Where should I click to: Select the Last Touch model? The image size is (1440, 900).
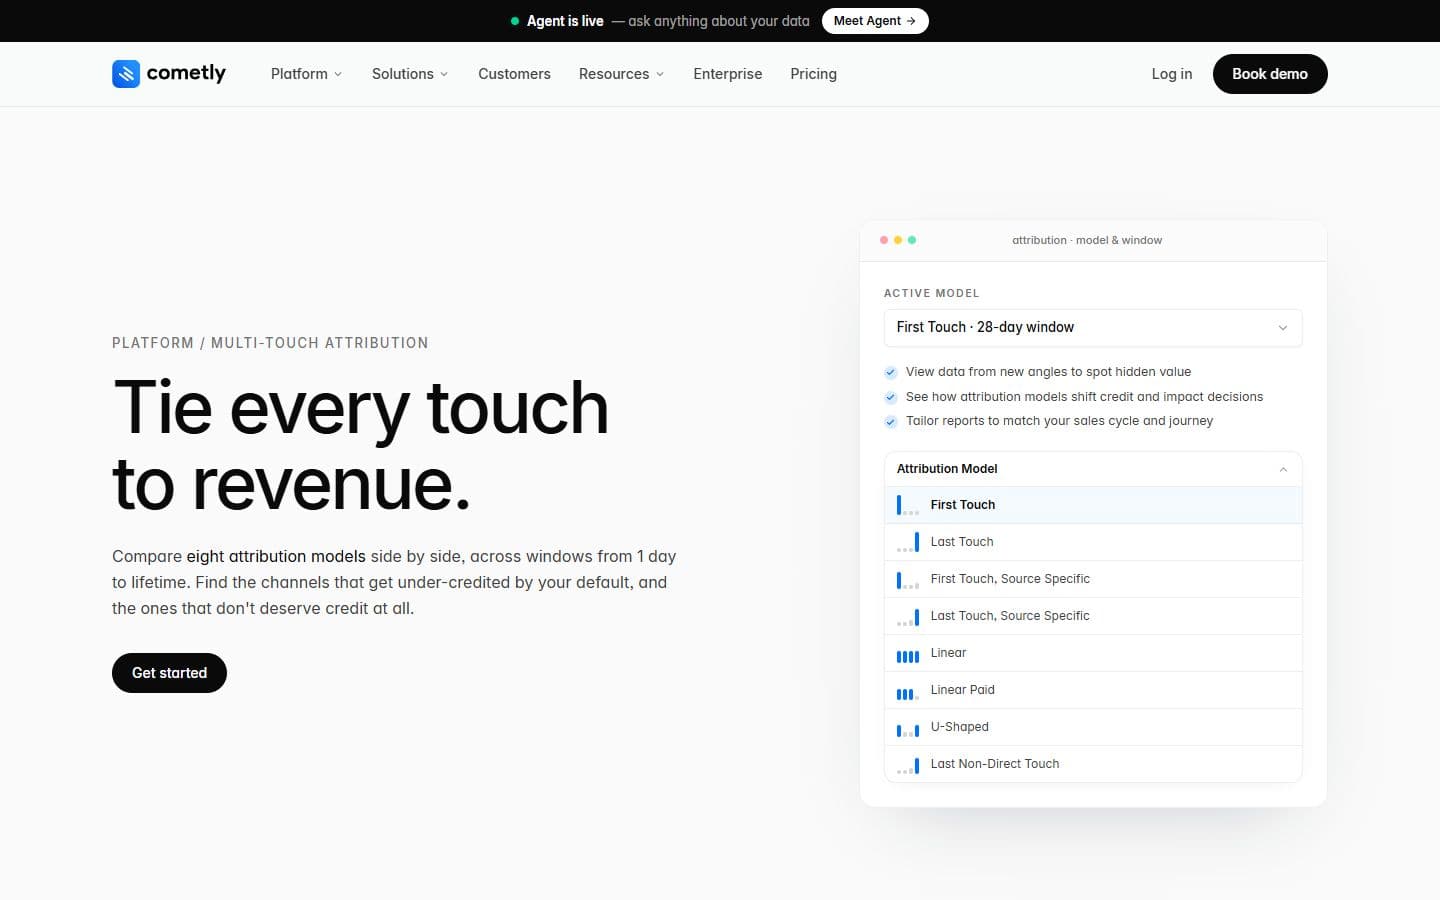[1093, 542]
